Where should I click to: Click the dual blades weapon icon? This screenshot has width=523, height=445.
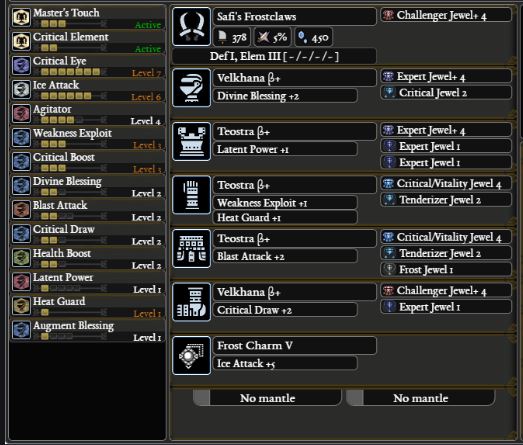[x=191, y=26]
